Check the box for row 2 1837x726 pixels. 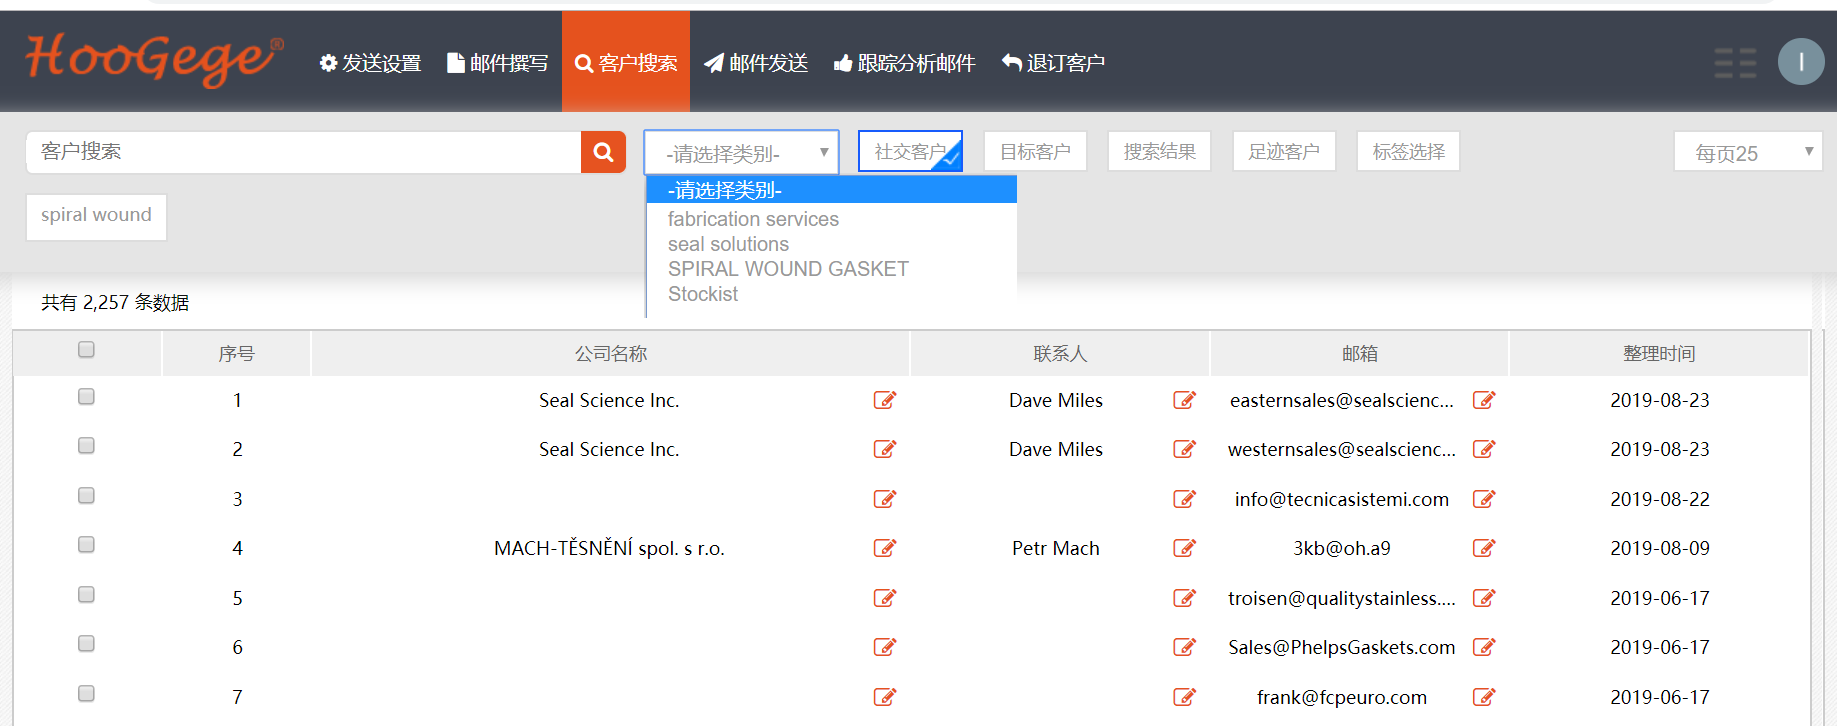click(86, 446)
